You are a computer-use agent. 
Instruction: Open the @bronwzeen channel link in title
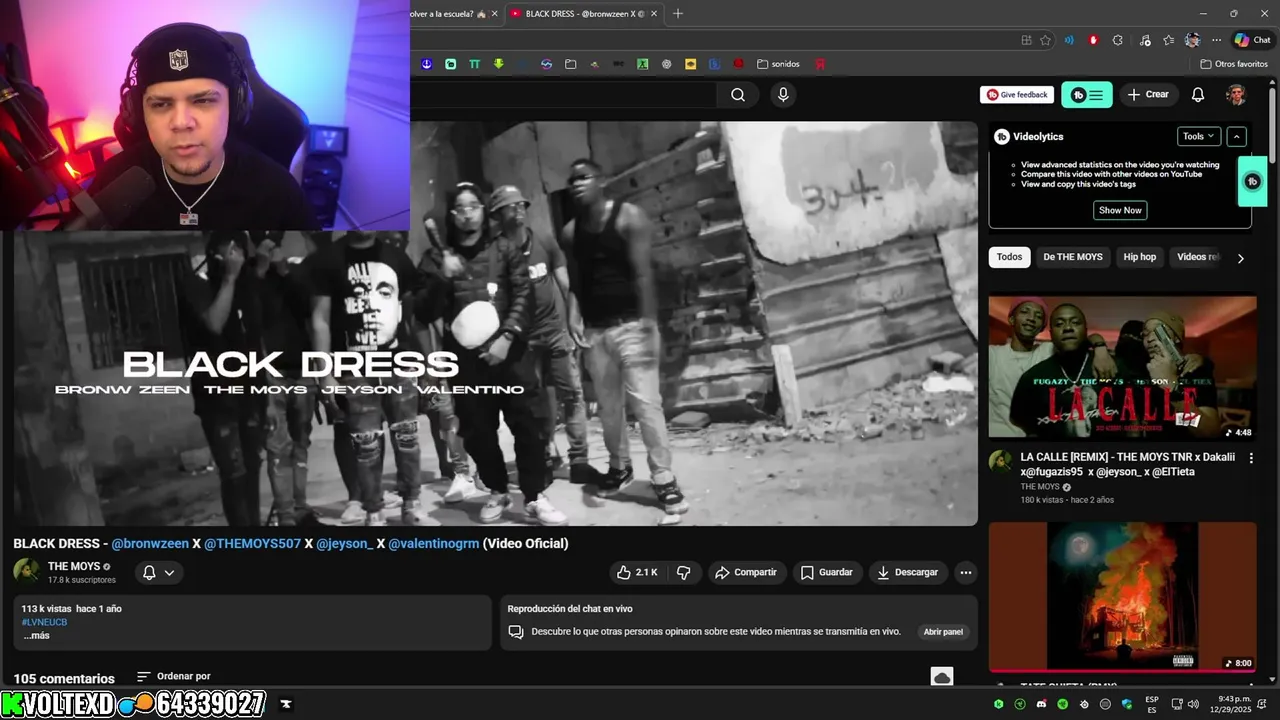tap(150, 544)
